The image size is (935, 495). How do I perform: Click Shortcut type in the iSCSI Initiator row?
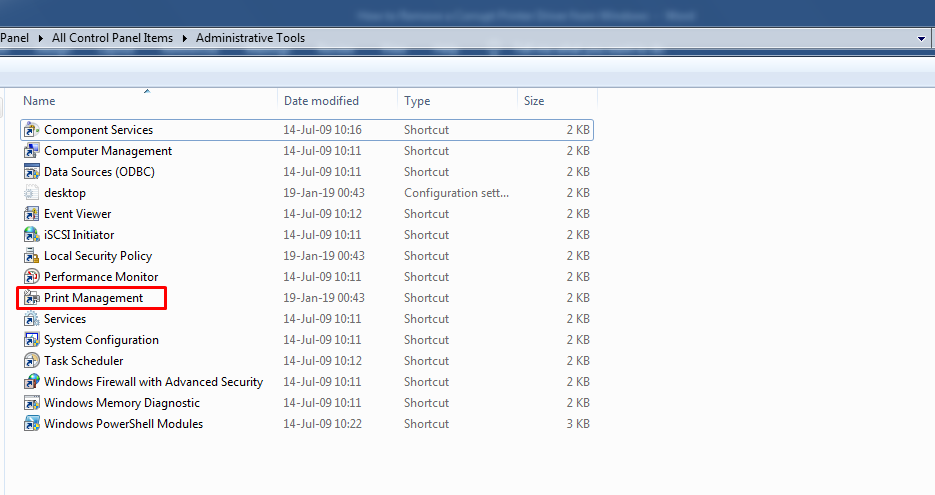click(426, 234)
